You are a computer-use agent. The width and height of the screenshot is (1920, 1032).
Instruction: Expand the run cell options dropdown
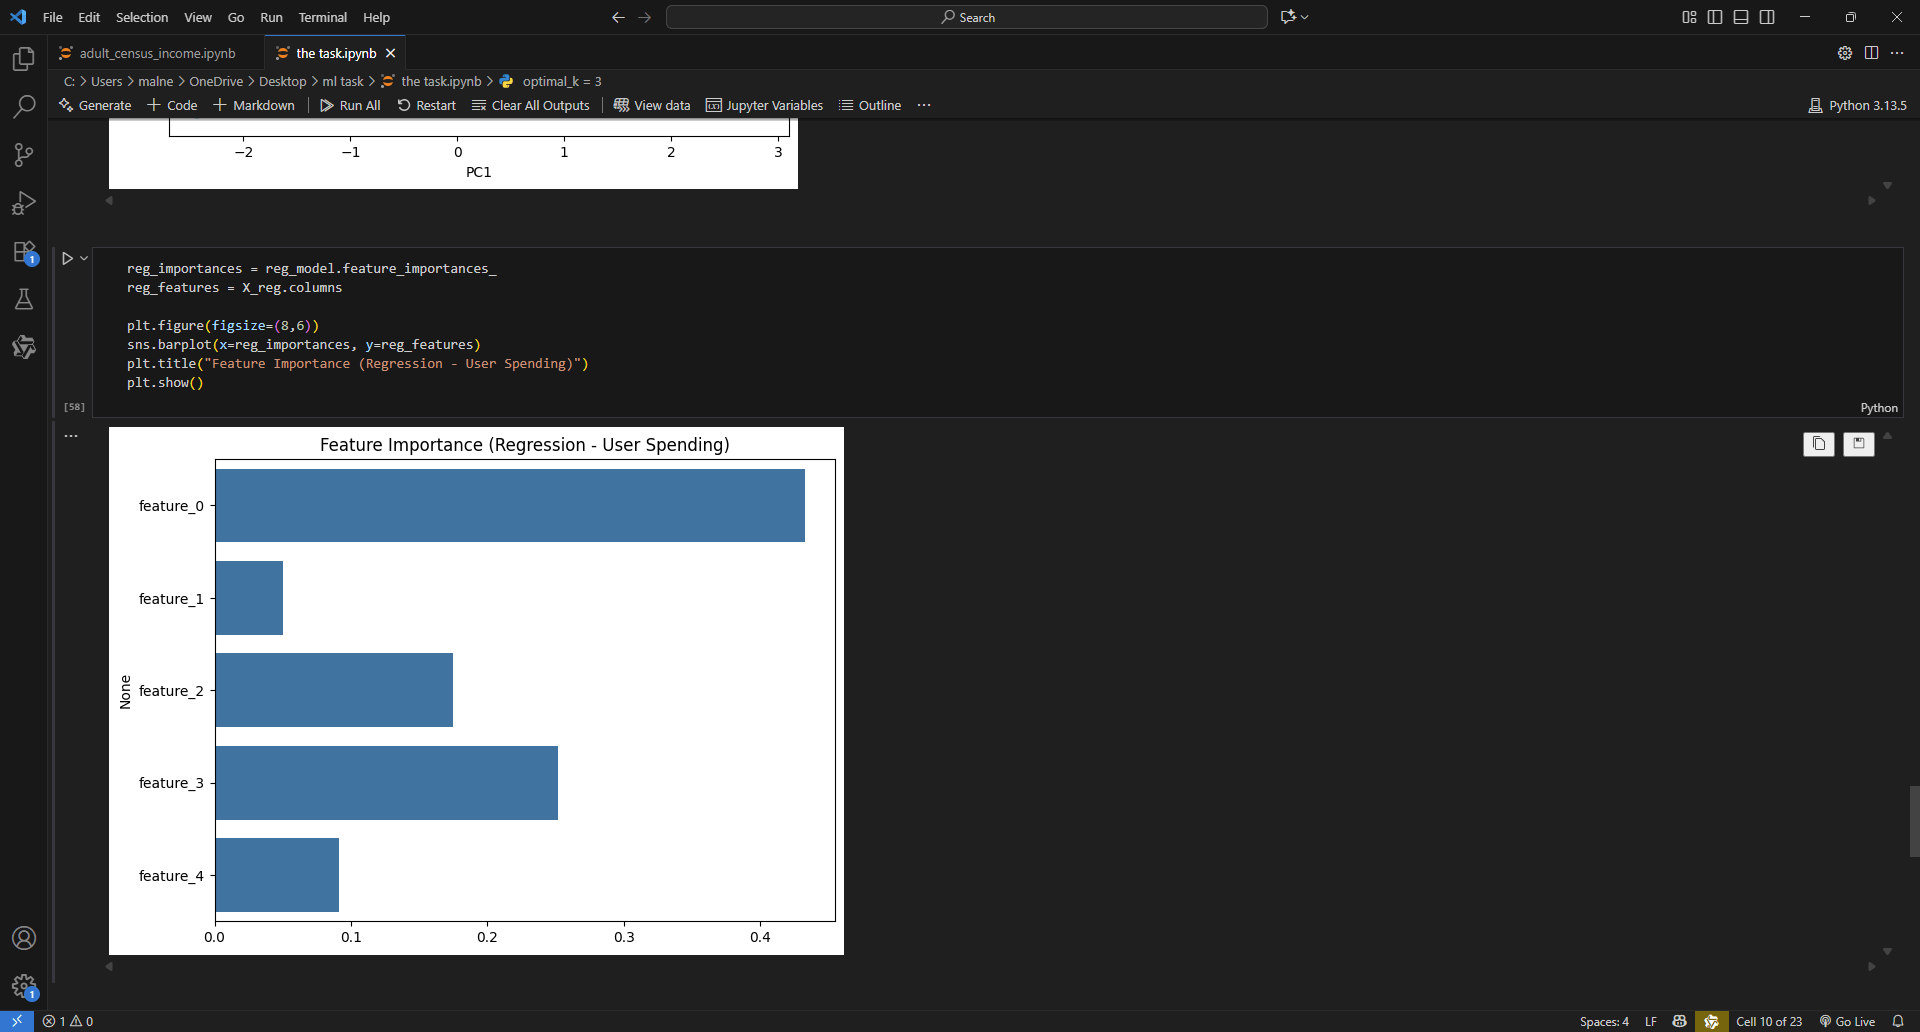pyautogui.click(x=84, y=258)
